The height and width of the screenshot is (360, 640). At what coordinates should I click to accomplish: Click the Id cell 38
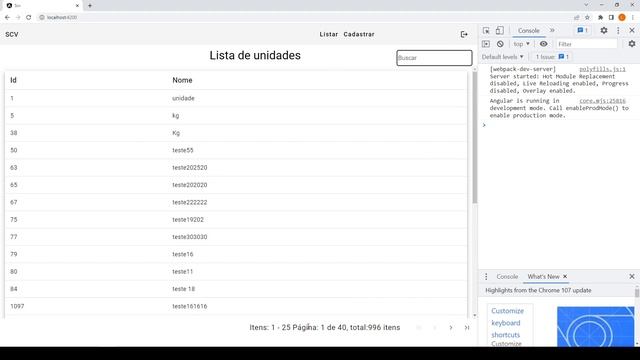click(x=14, y=133)
